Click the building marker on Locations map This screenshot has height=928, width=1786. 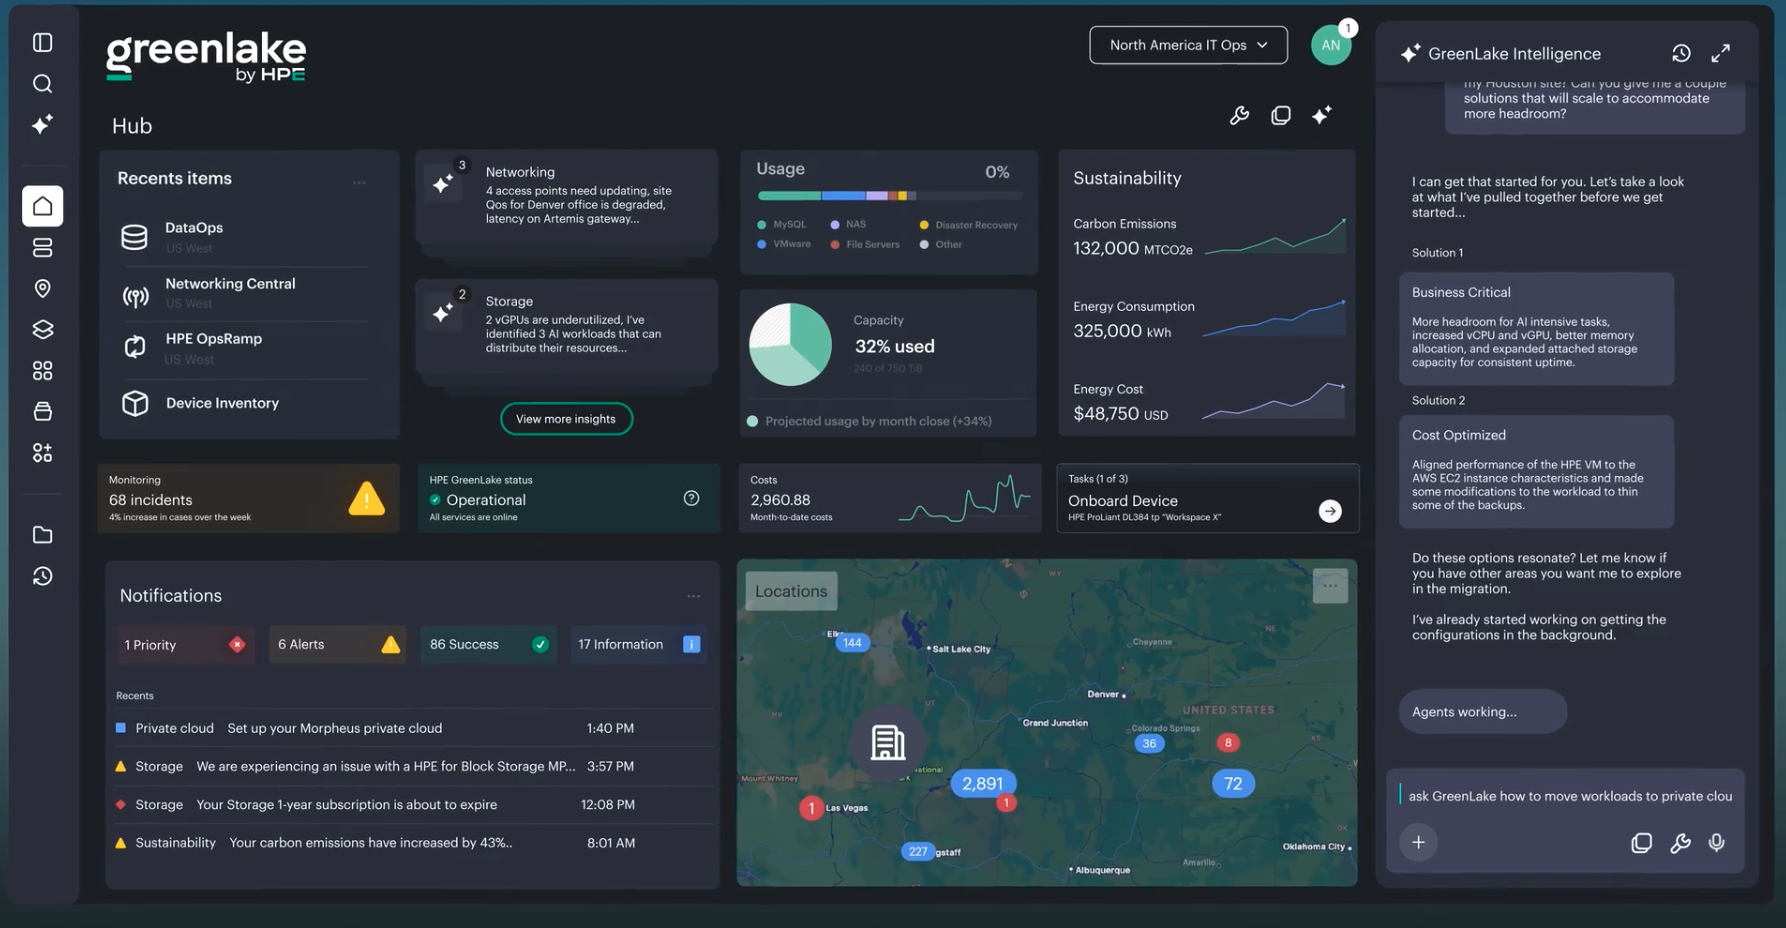click(x=887, y=742)
